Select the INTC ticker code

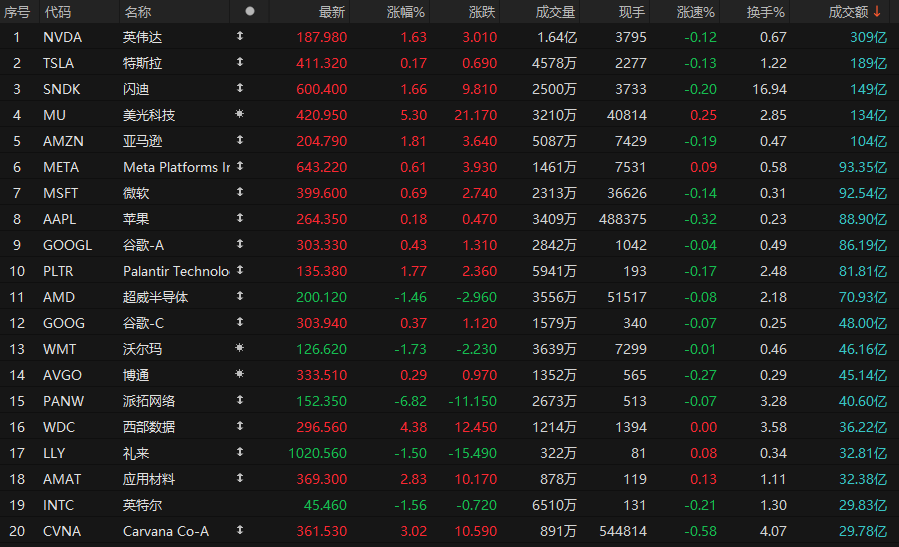[x=58, y=505]
